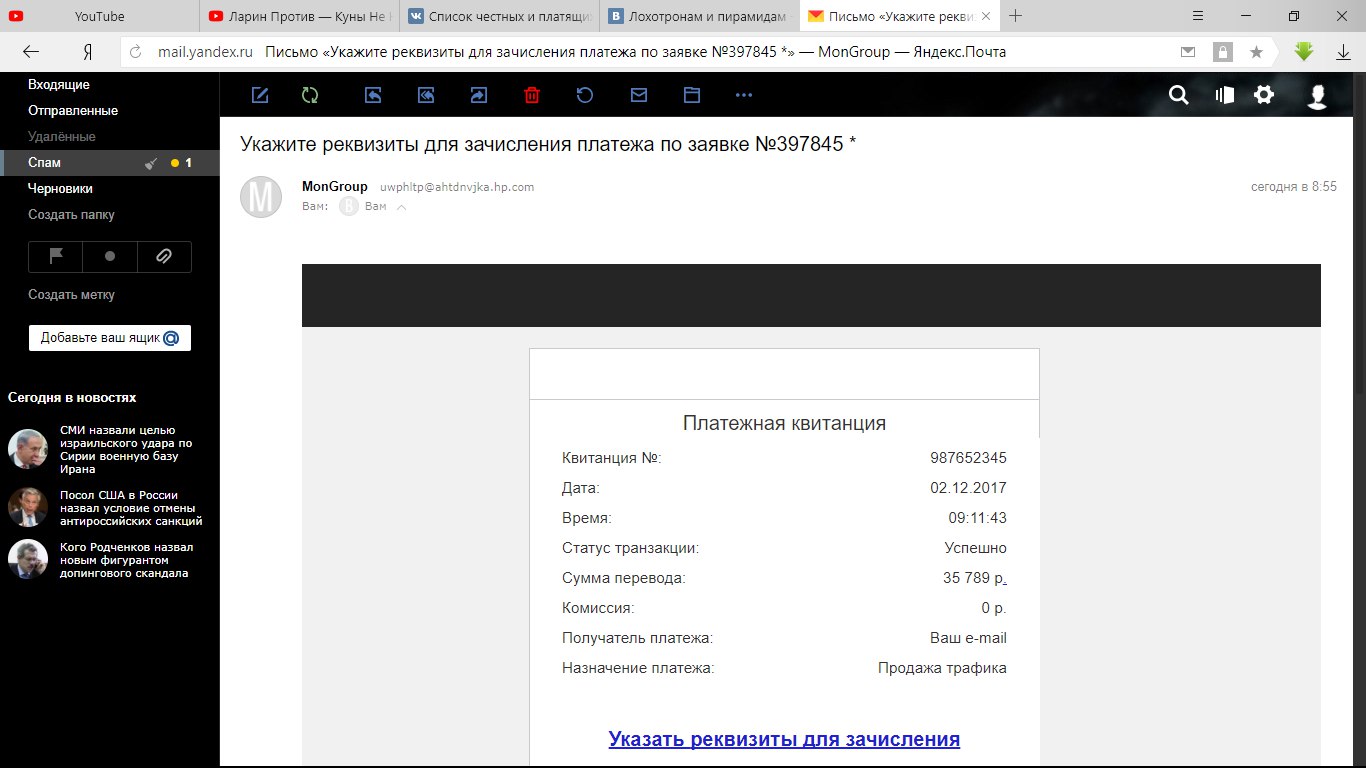This screenshot has height=768, width=1366.
Task: Filter messages with attachments via paperclip icon
Action: coord(164,257)
